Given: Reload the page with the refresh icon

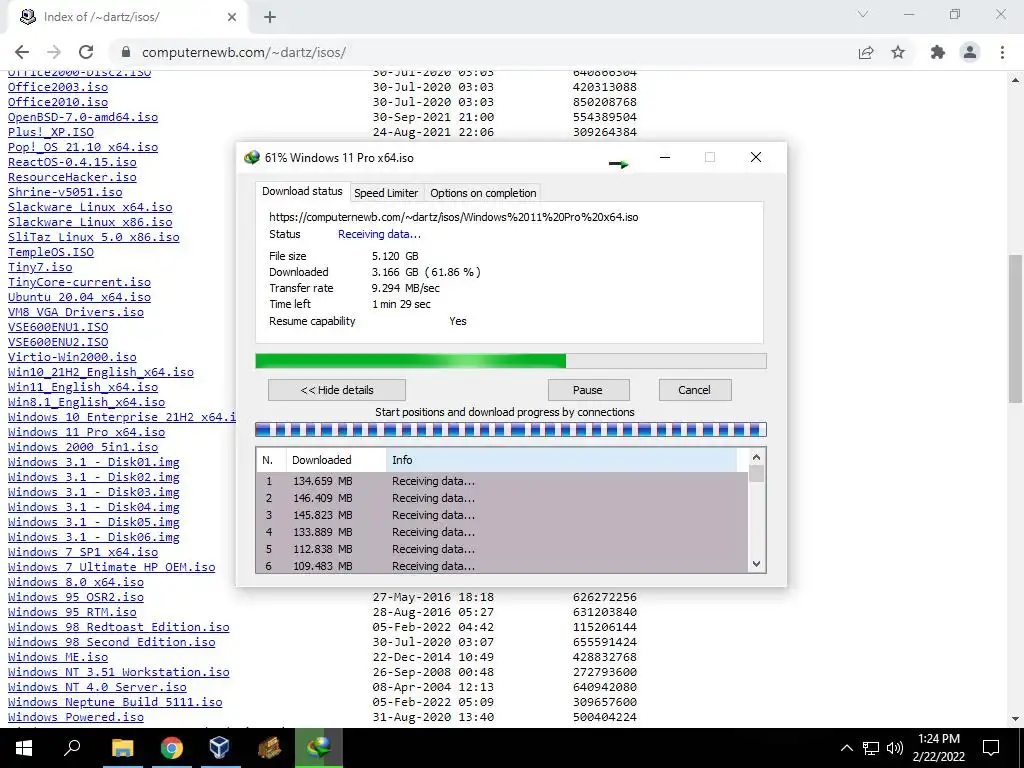Looking at the screenshot, I should coord(86,52).
